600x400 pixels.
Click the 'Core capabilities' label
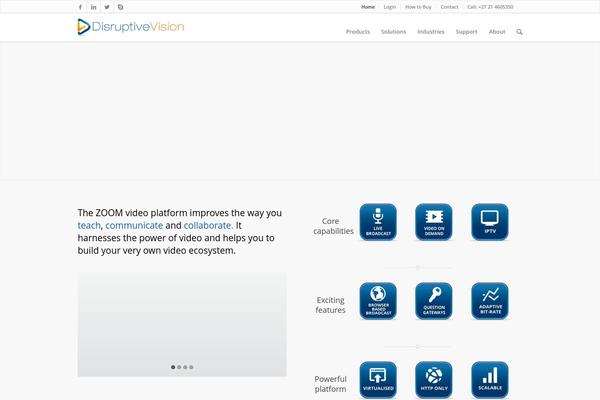click(x=333, y=226)
